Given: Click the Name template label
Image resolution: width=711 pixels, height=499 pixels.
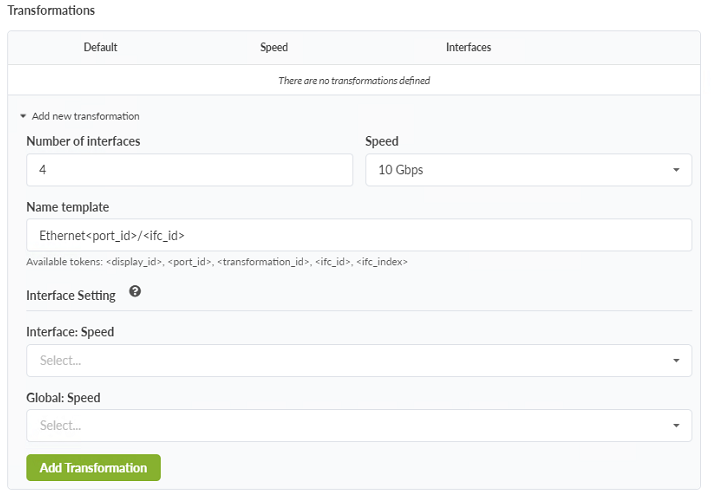Looking at the screenshot, I should pos(67,207).
